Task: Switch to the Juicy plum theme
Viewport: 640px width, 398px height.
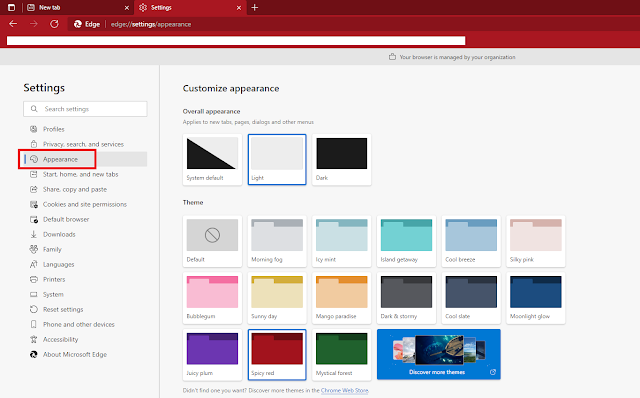Action: (x=212, y=355)
